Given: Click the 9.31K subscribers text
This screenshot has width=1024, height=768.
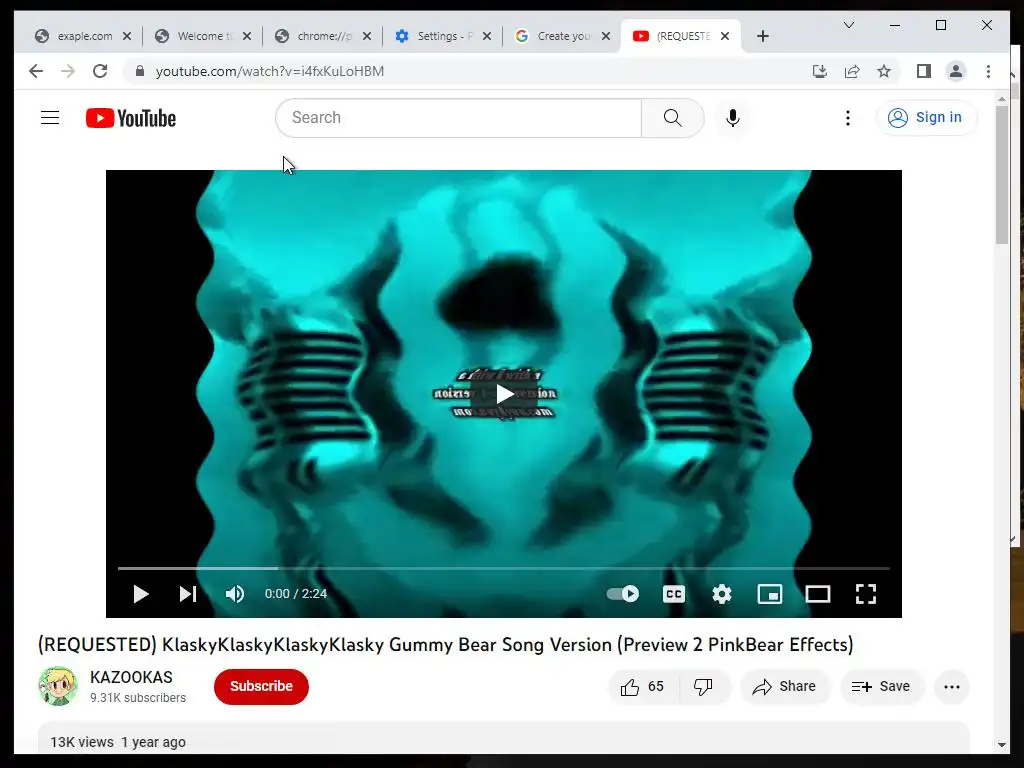Looking at the screenshot, I should point(138,698).
